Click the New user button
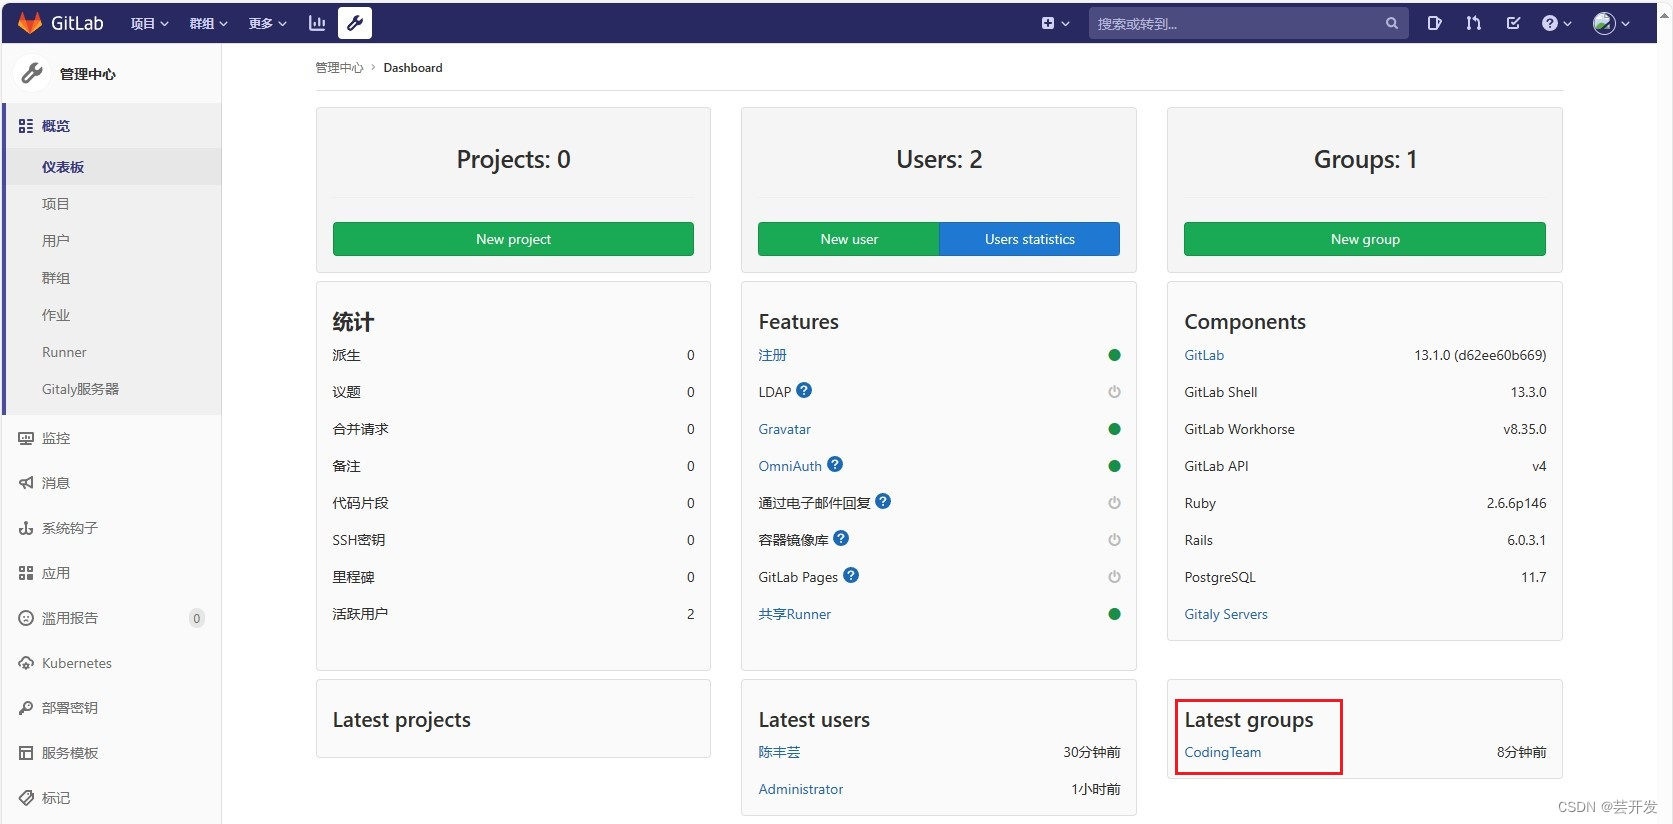 click(848, 239)
